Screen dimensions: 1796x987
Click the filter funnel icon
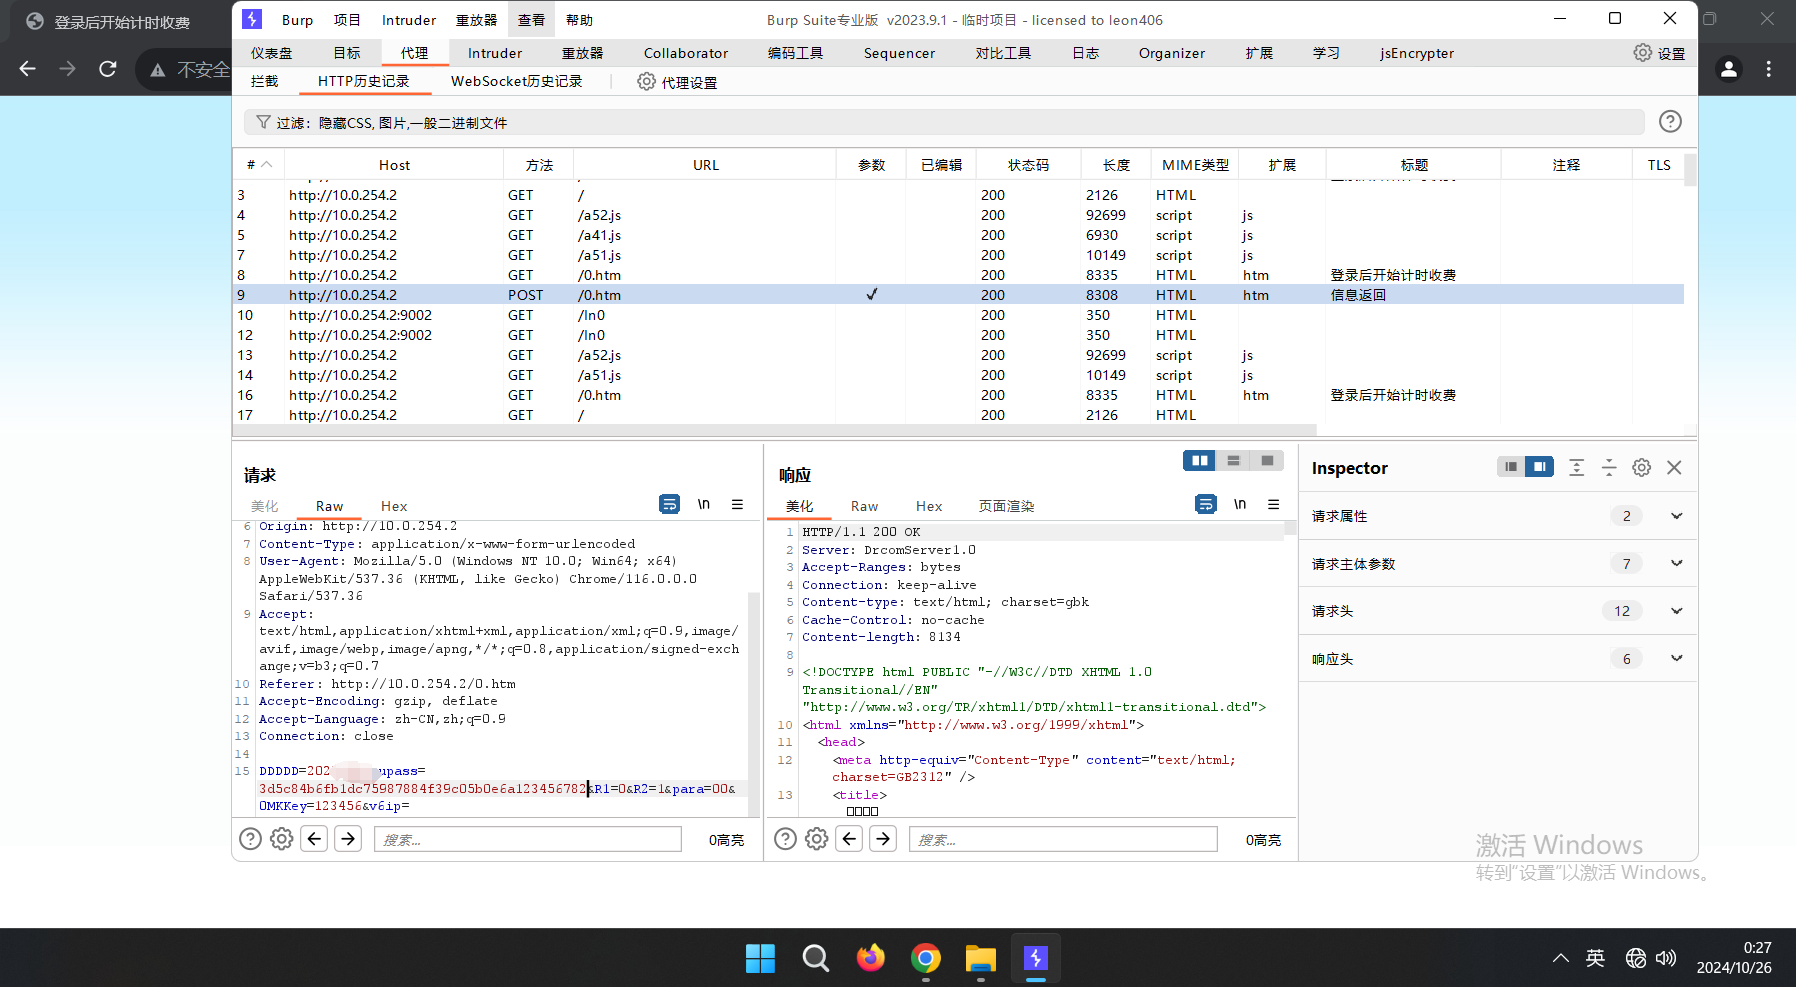point(263,122)
